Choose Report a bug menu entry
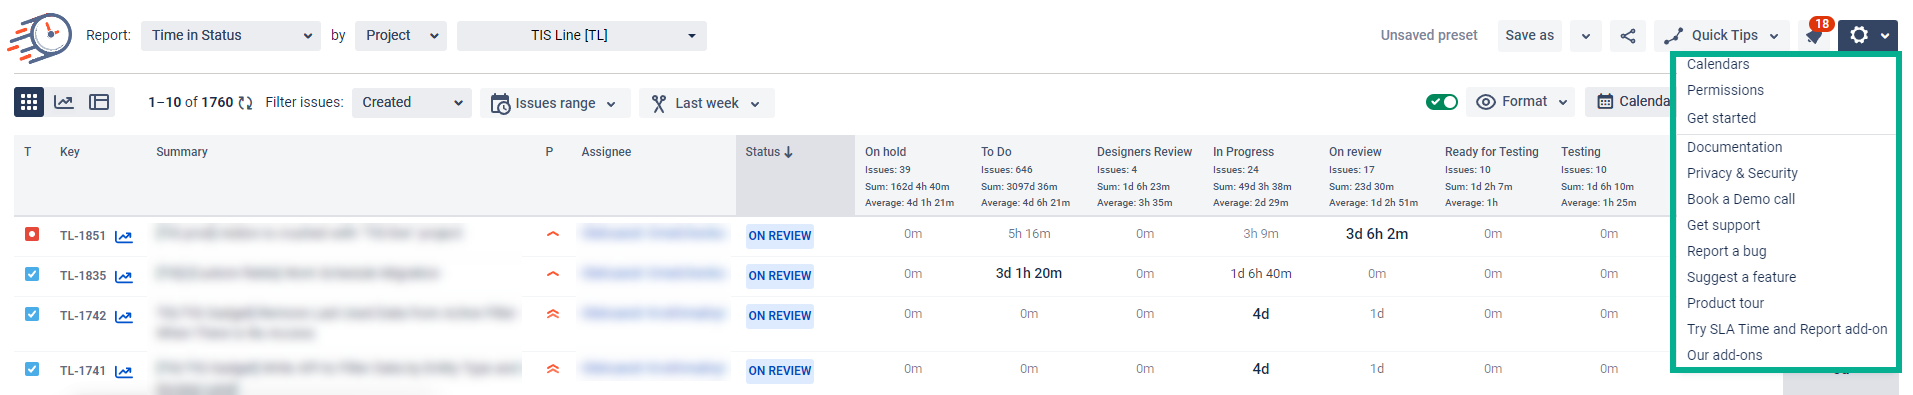Screen dimensions: 1913x395 tap(1726, 251)
